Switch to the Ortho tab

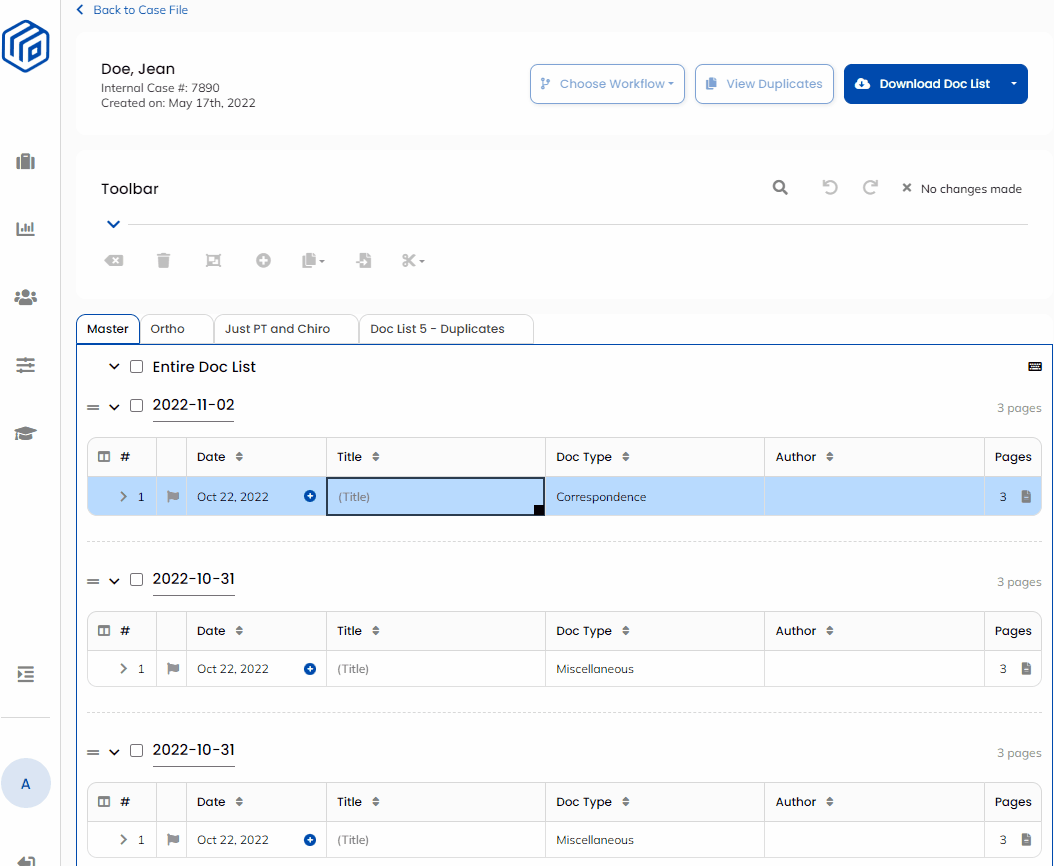(x=168, y=329)
